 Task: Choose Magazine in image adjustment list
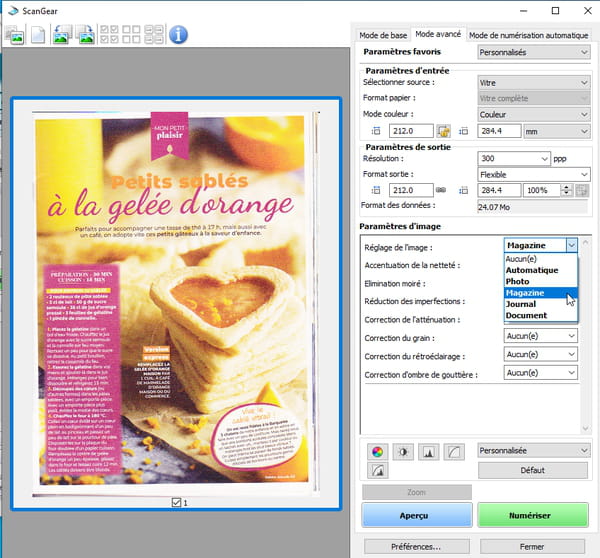click(541, 293)
